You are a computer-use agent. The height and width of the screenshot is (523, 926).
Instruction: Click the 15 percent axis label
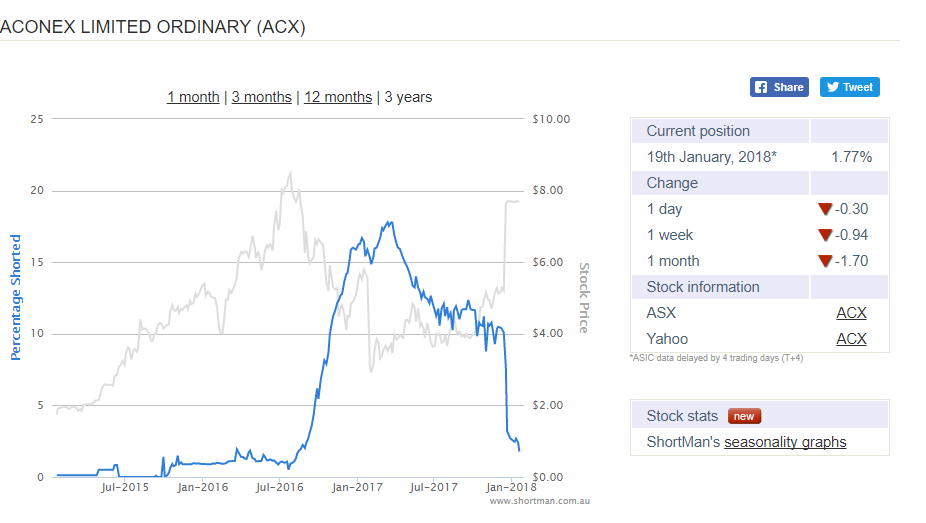point(37,262)
